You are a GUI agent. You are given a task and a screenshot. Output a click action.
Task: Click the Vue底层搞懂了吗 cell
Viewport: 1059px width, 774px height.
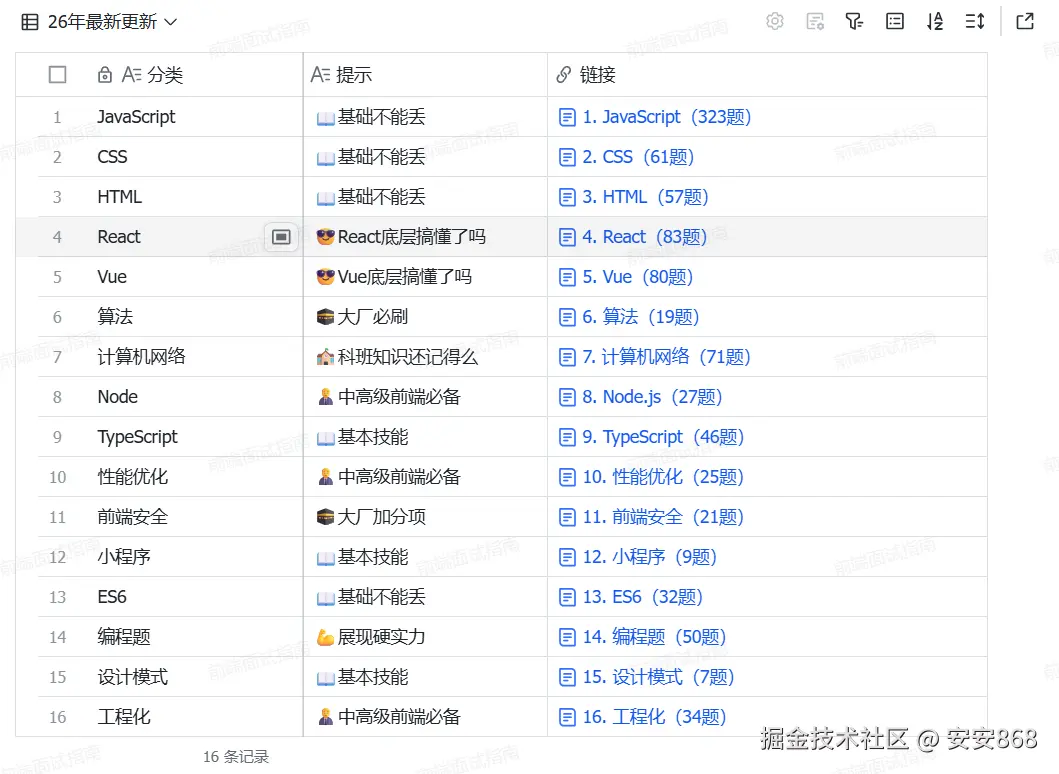tap(425, 277)
